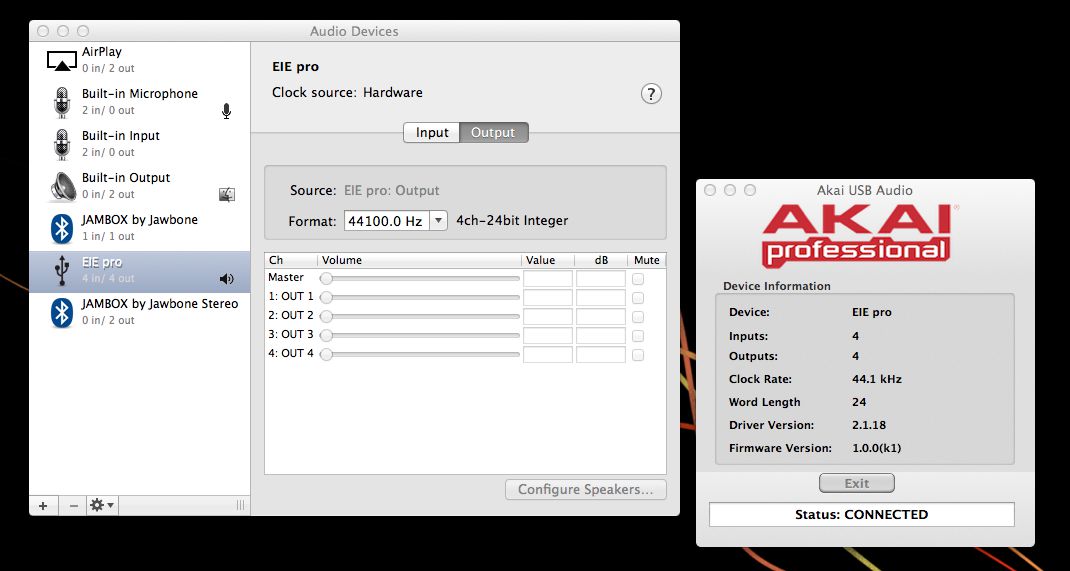Click the Master volume slider
The image size is (1070, 571).
(420, 278)
